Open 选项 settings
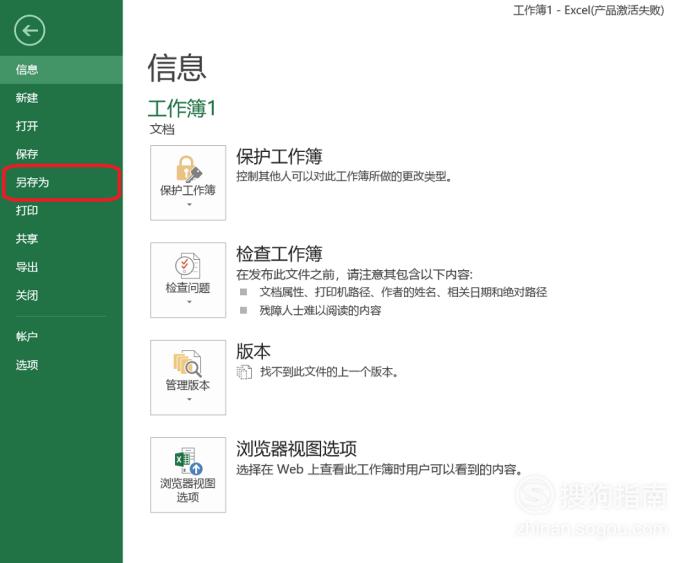692x563 pixels. pos(61,365)
